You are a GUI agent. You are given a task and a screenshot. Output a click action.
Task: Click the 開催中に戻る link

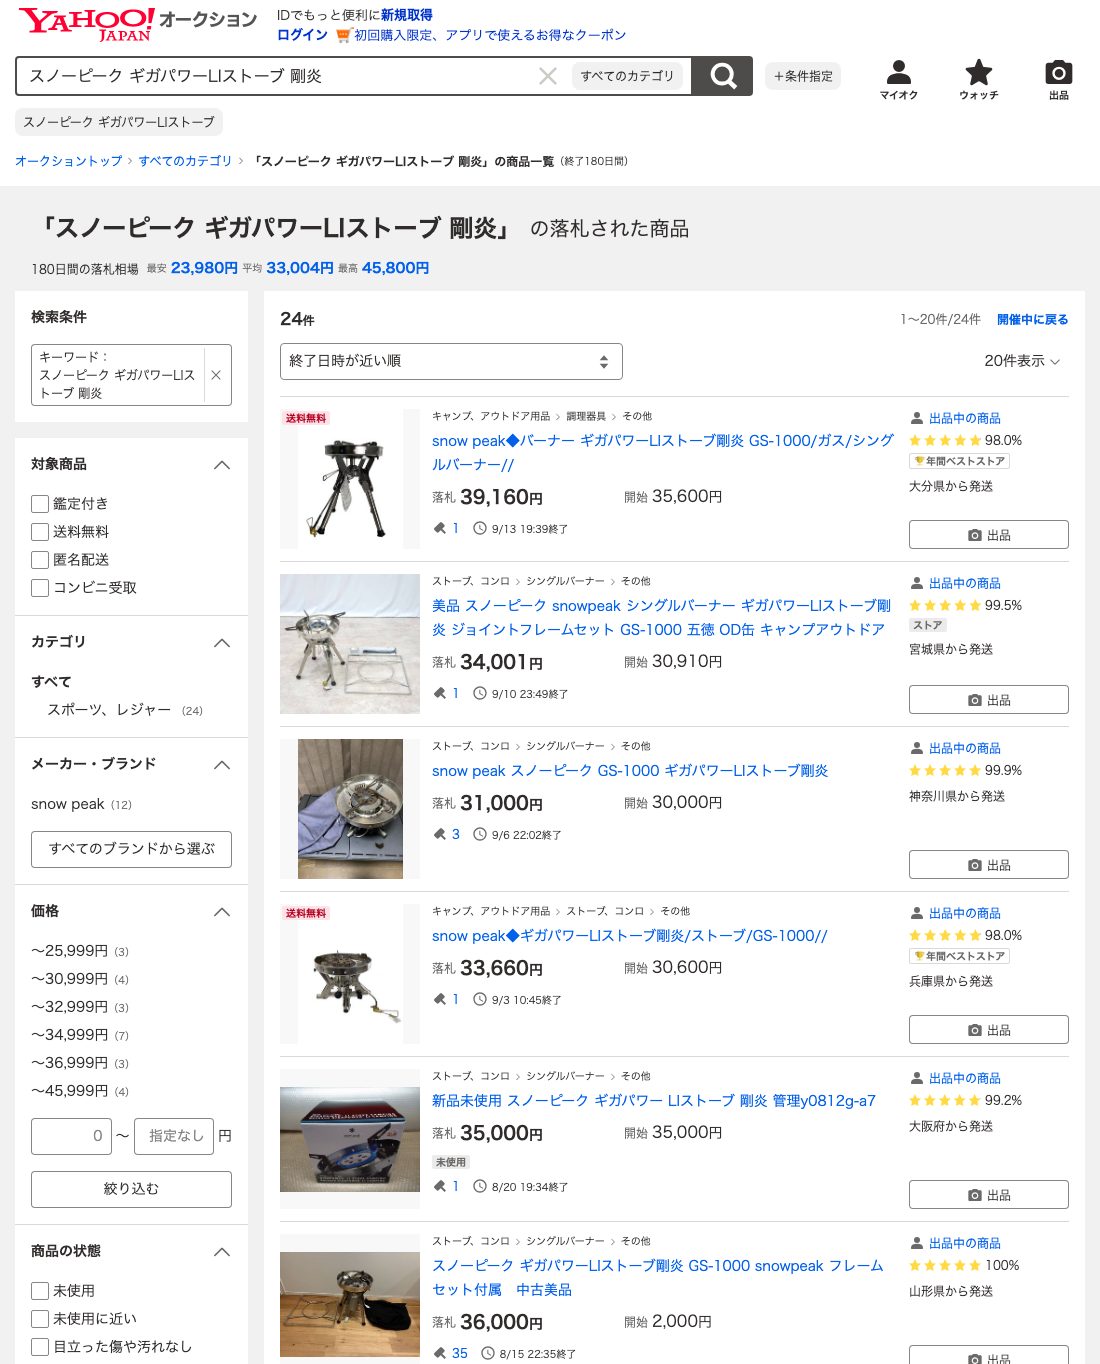(x=1032, y=320)
